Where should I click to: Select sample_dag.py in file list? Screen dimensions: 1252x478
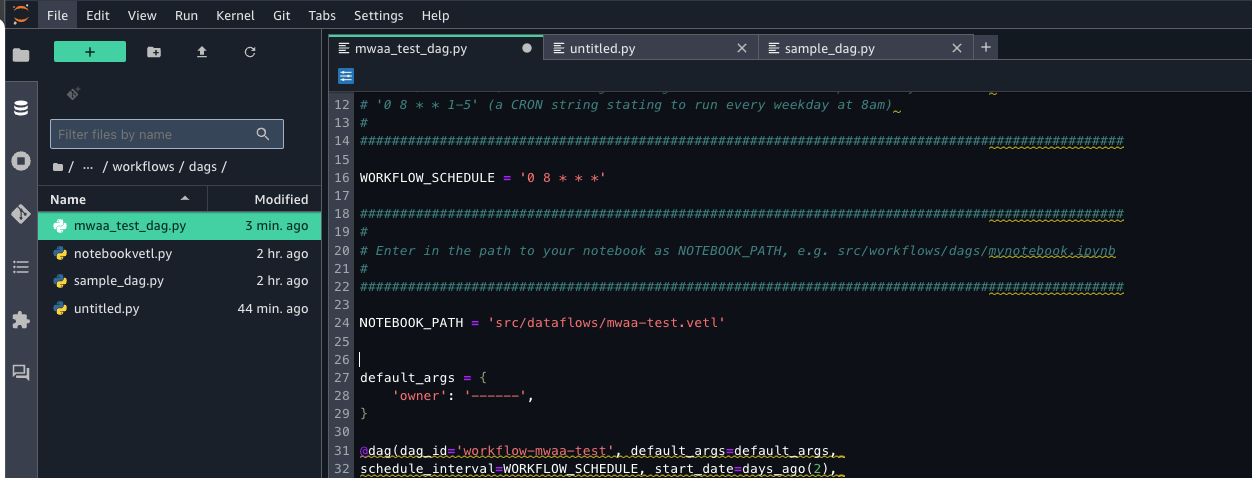(180, 281)
